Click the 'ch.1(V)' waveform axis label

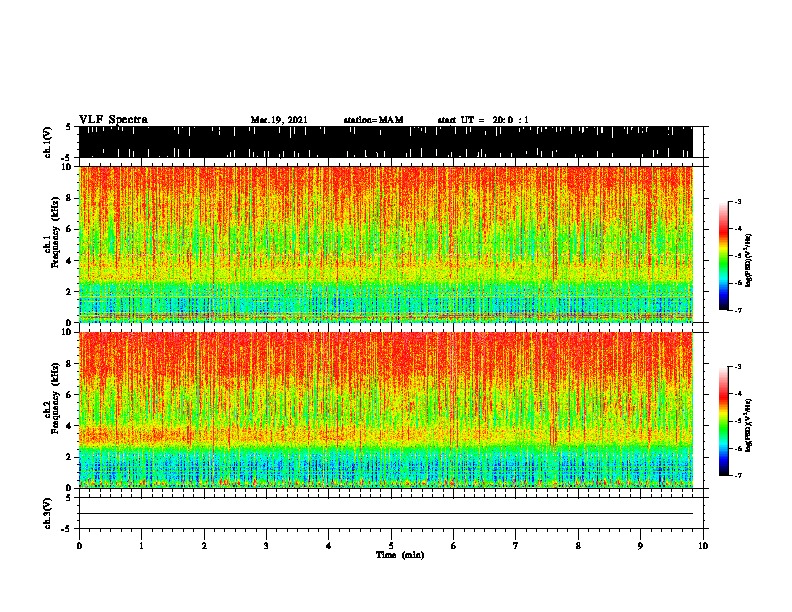[x=48, y=142]
